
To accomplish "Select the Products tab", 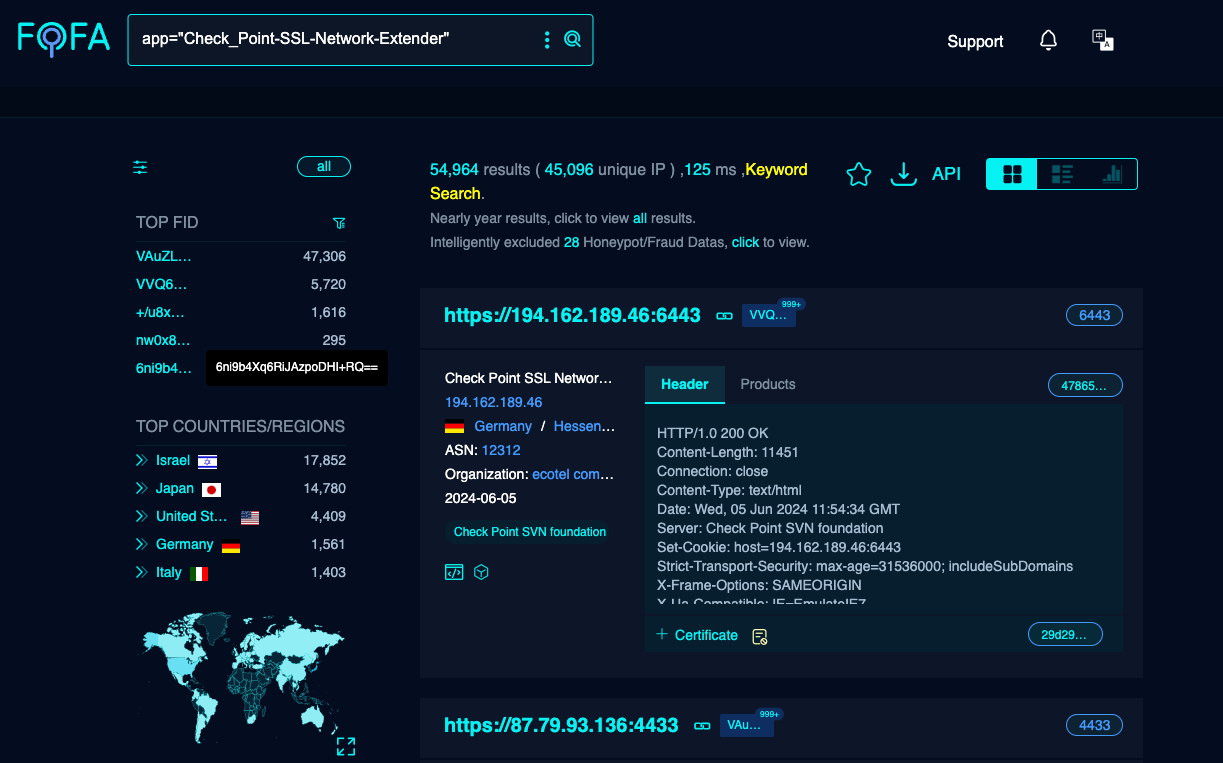I will (768, 384).
